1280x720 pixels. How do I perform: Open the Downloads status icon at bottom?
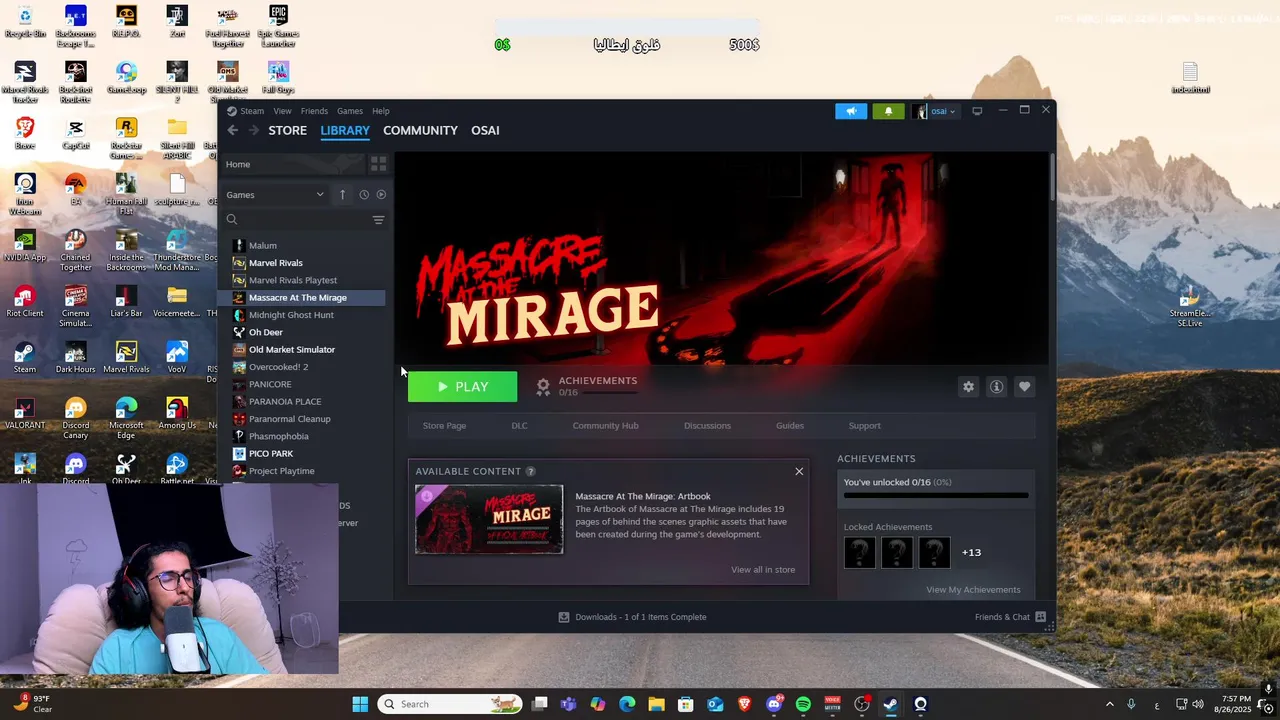click(x=564, y=617)
